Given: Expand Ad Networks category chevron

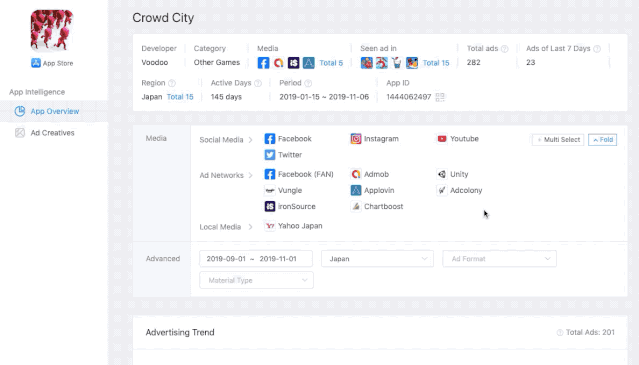Looking at the screenshot, I should [250, 175].
